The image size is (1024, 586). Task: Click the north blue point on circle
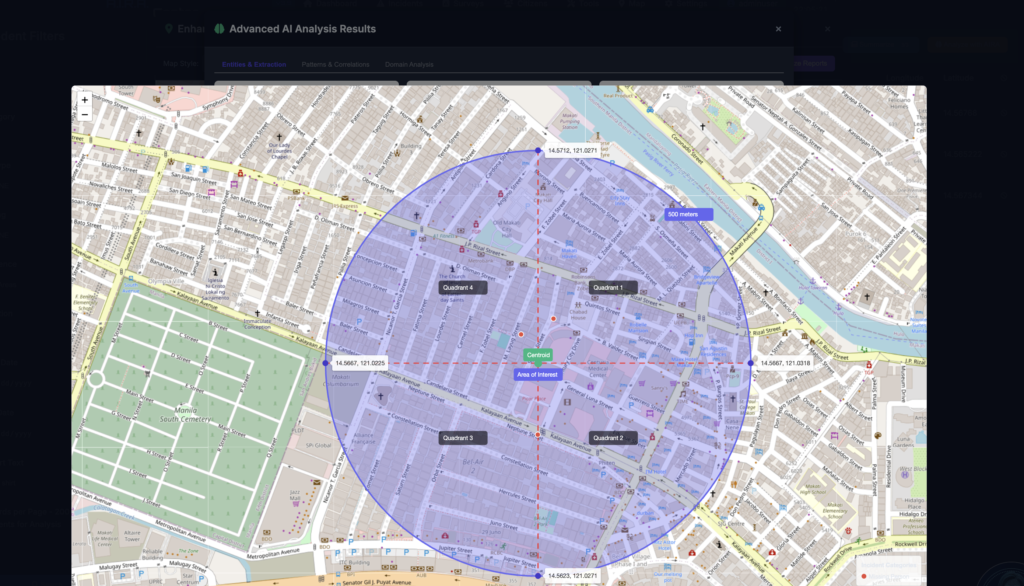tap(538, 150)
